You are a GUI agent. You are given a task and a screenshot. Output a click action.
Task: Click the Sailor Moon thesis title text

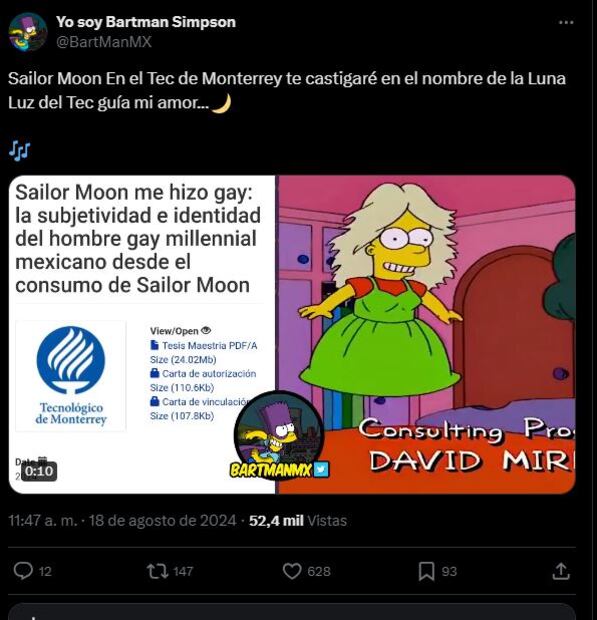point(138,239)
